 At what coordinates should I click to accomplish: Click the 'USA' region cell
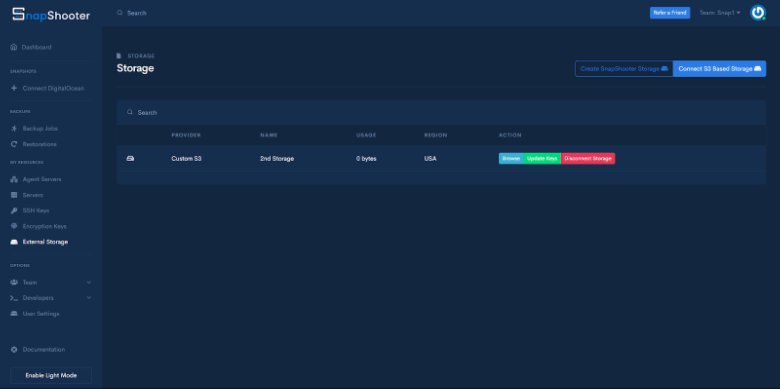[x=430, y=159]
